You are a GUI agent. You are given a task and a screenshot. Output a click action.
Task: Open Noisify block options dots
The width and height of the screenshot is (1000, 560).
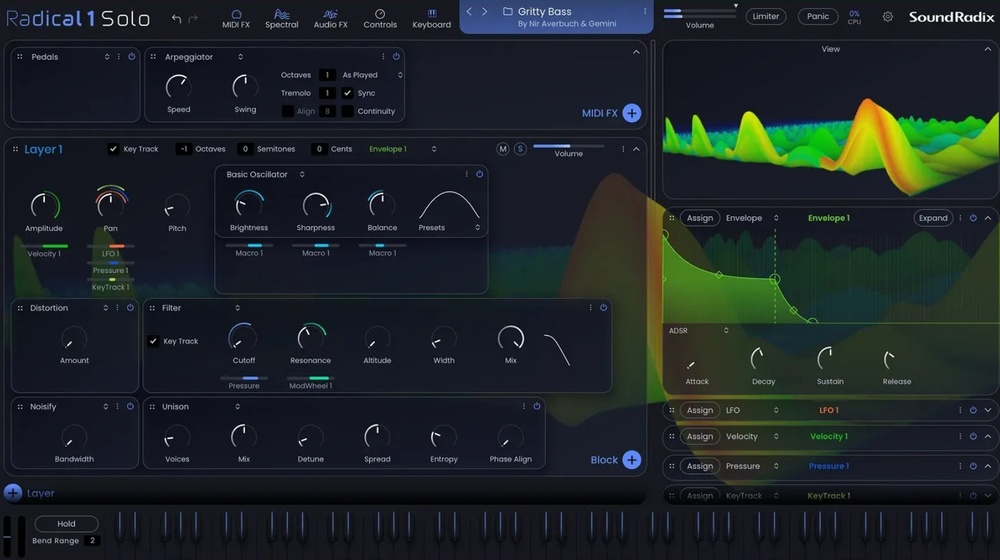click(117, 406)
